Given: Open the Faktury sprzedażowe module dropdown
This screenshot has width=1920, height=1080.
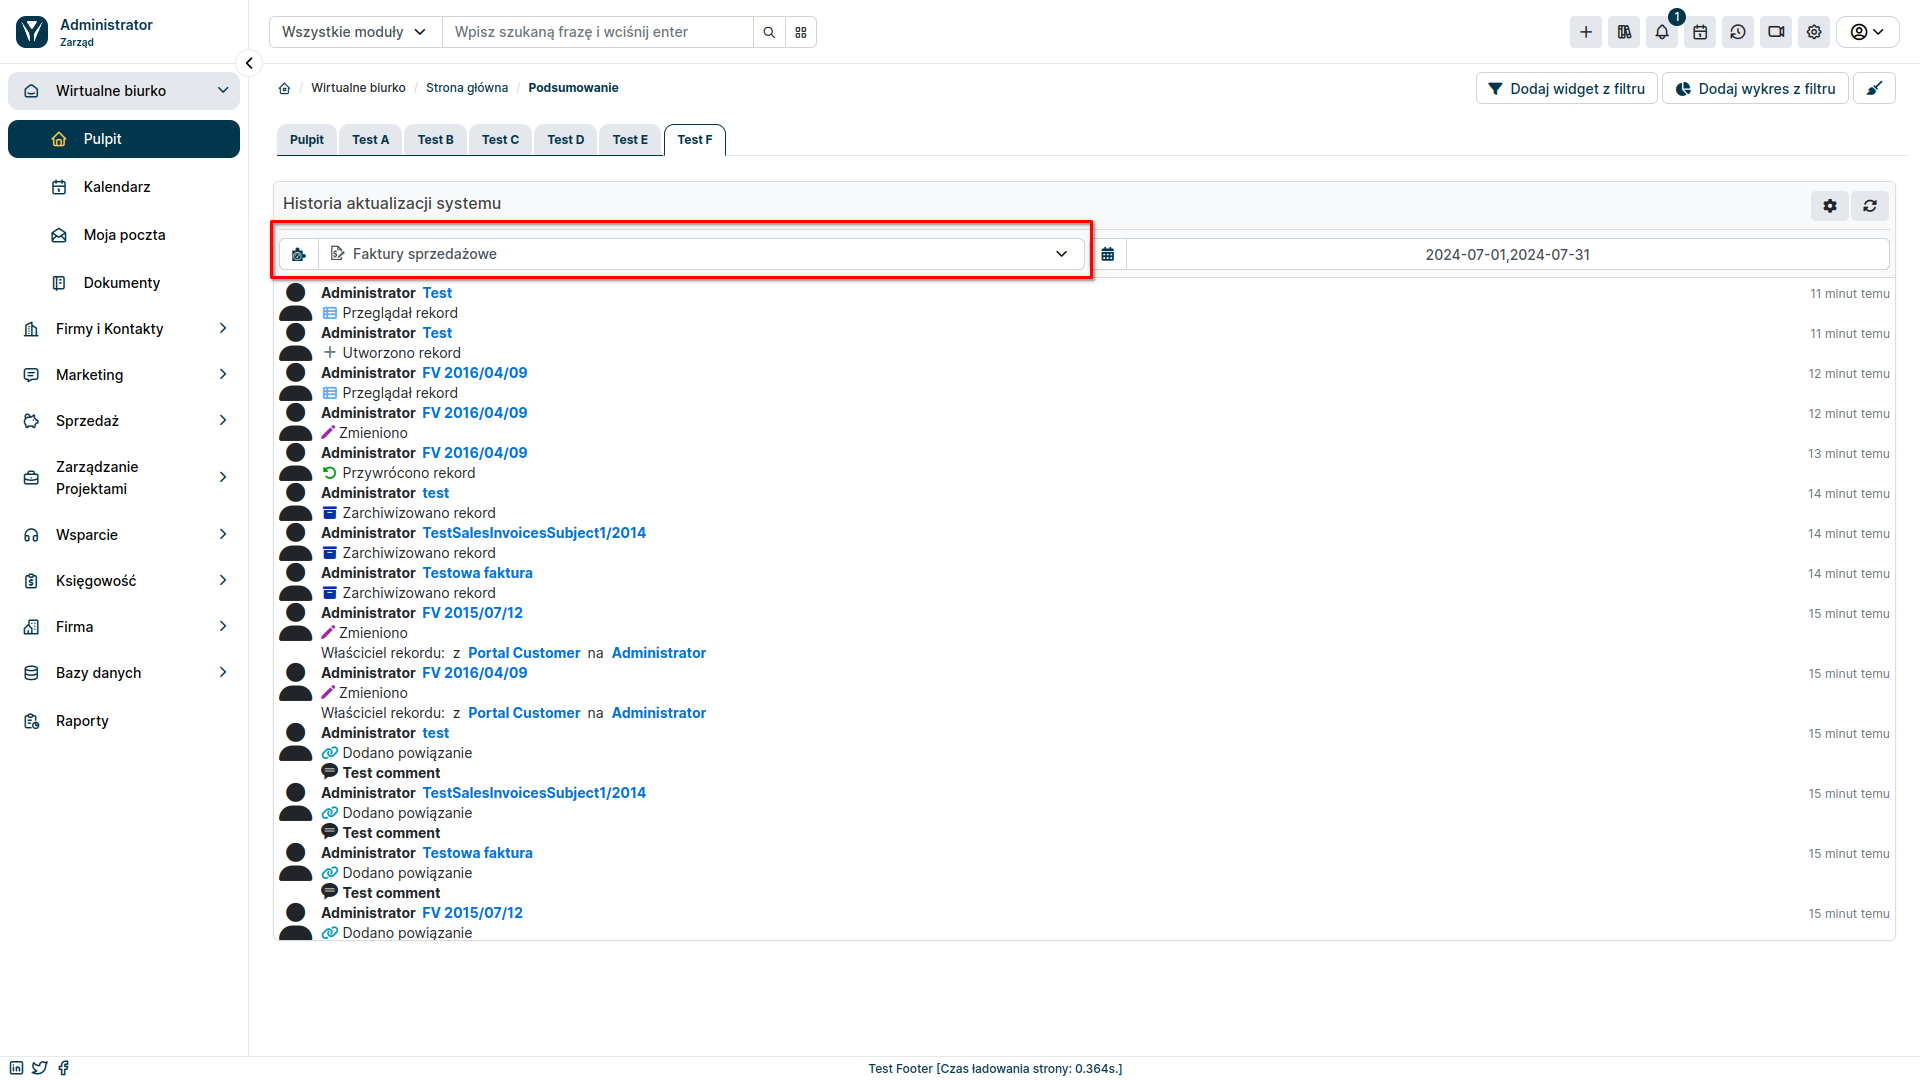Looking at the screenshot, I should [x=701, y=254].
